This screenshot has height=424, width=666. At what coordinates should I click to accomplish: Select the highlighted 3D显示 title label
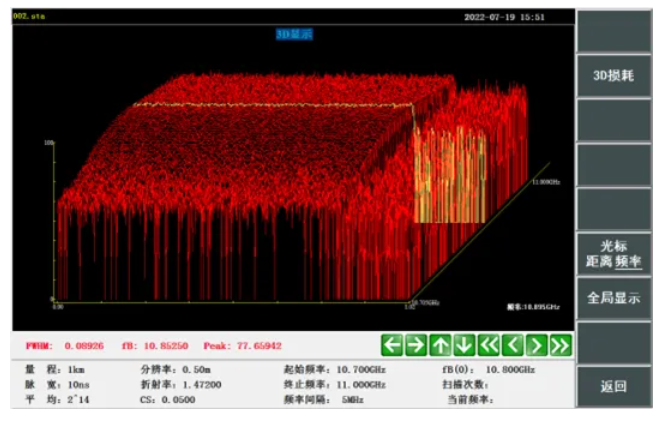coord(294,34)
